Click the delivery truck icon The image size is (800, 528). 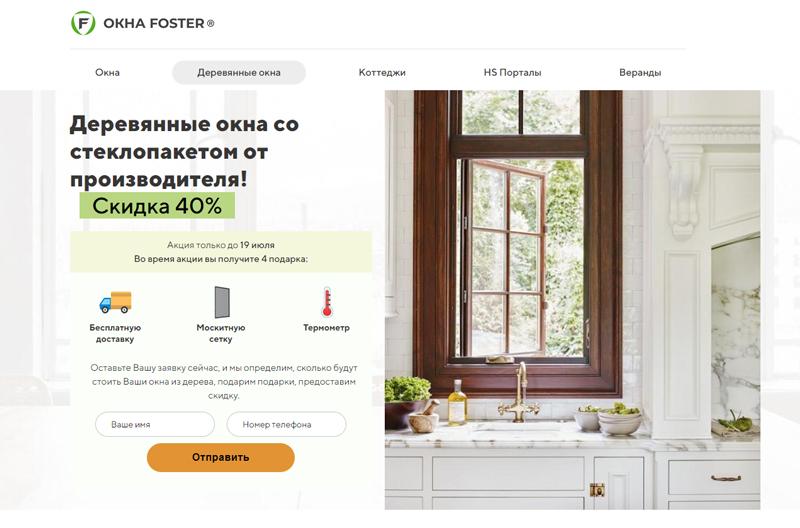pos(115,302)
